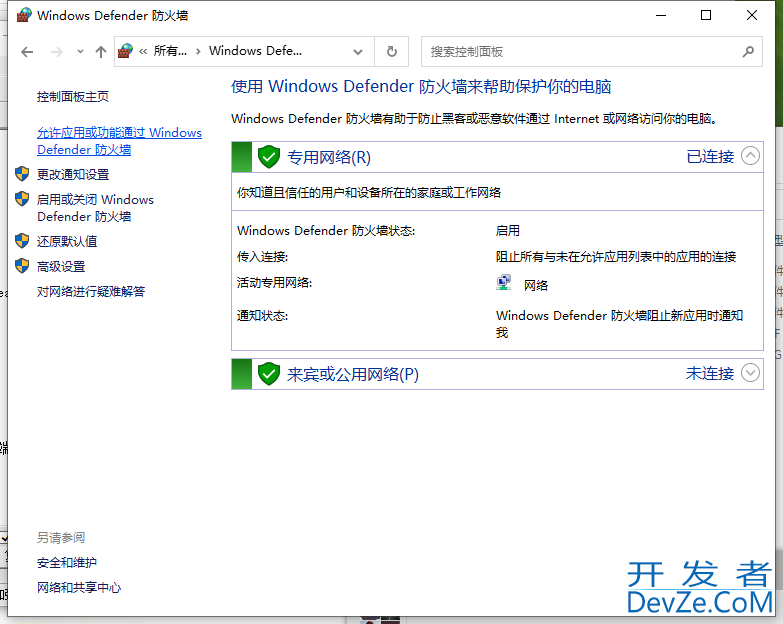The image size is (783, 624).
Task: Click shield icon beside 还原默认值
Action: 22,241
